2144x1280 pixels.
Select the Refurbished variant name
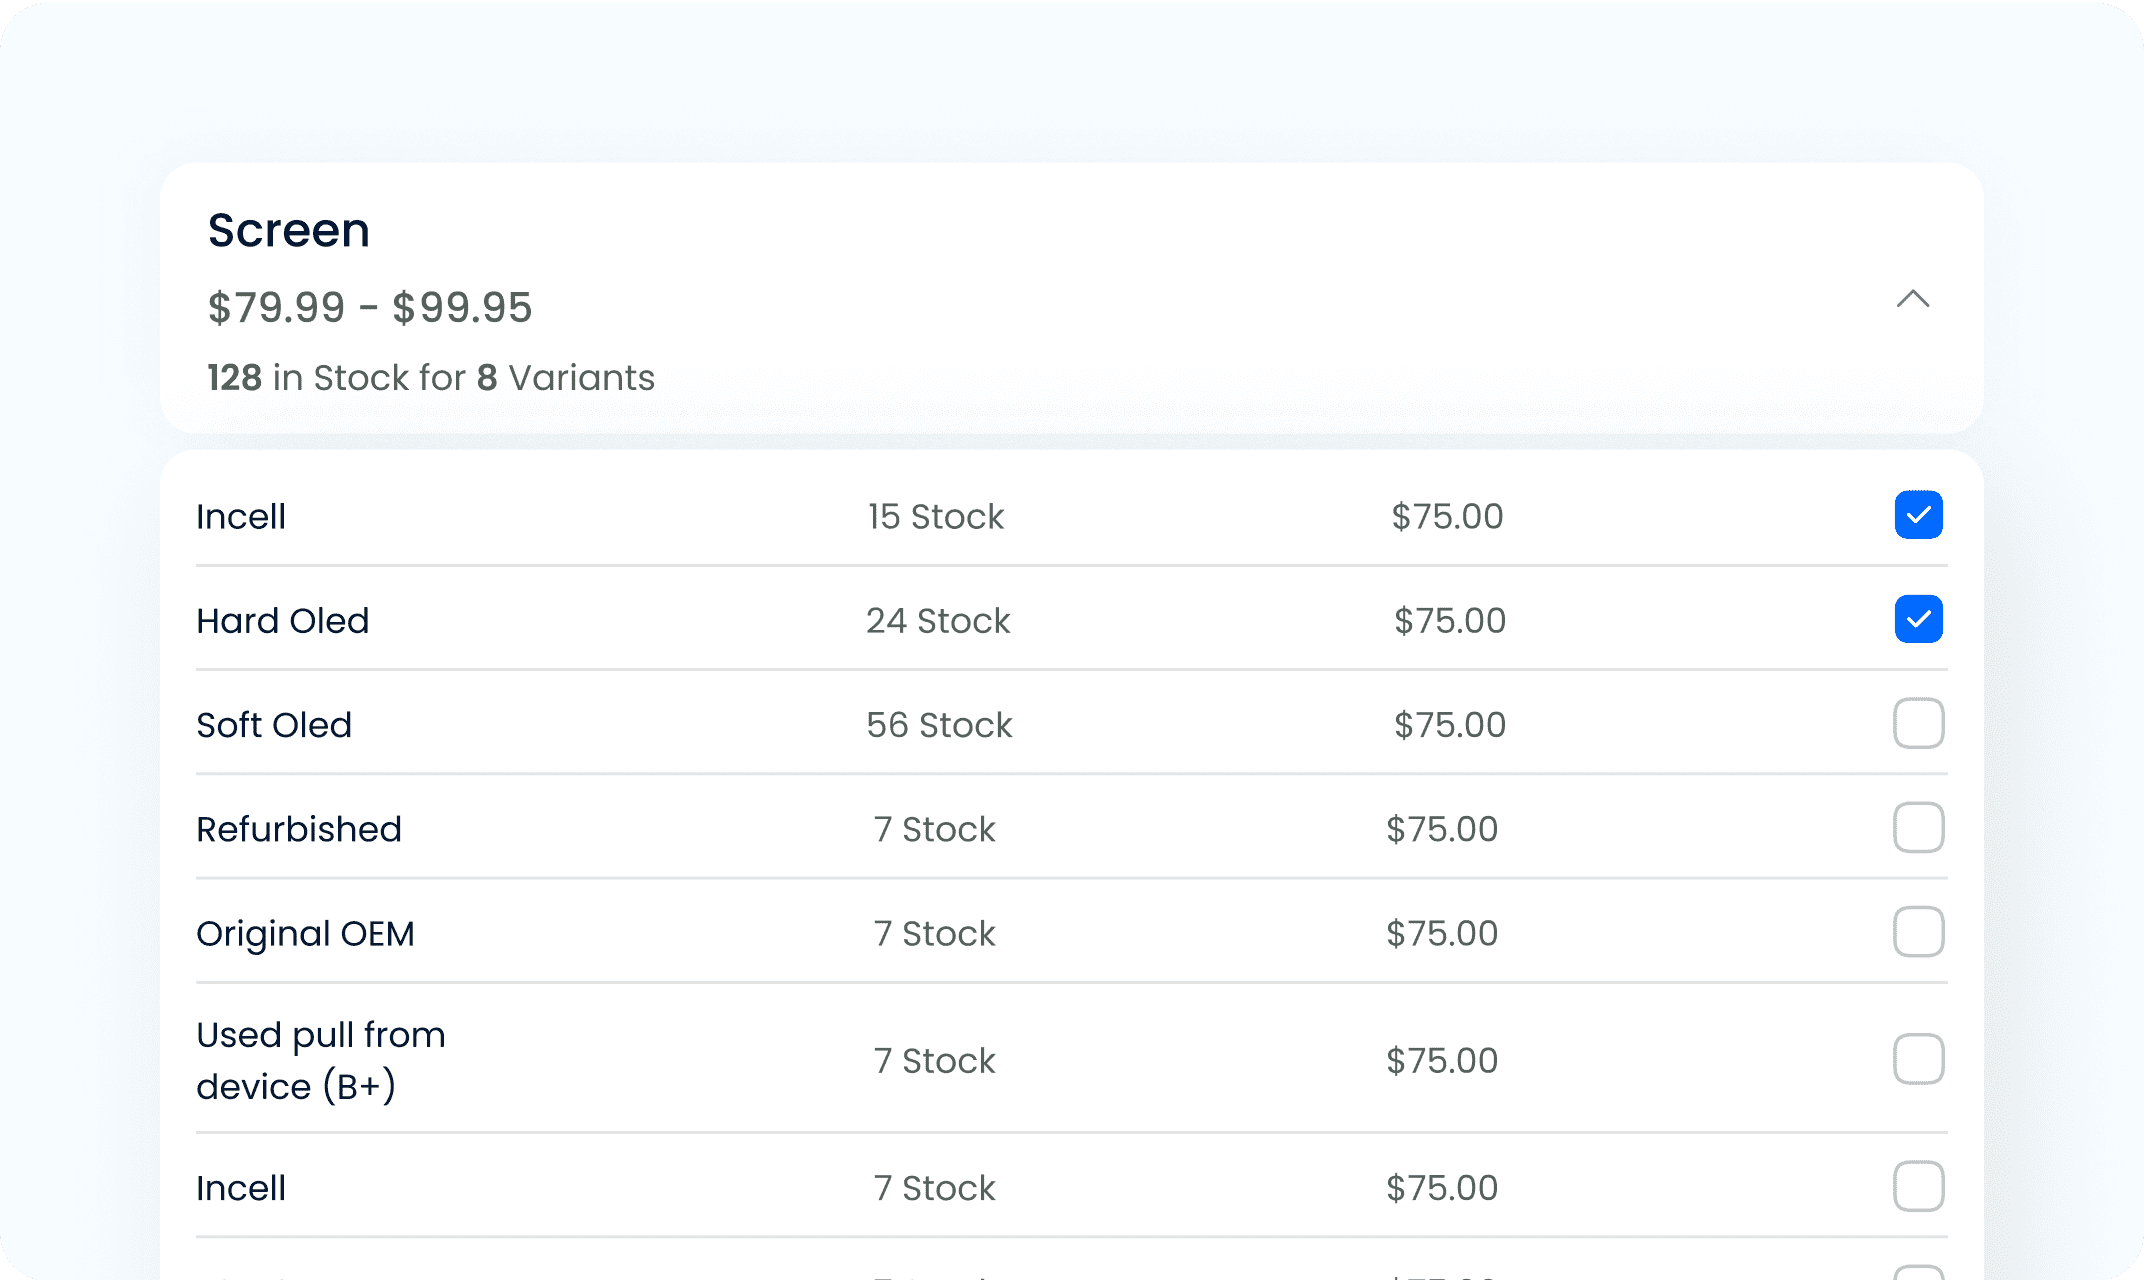click(x=299, y=829)
